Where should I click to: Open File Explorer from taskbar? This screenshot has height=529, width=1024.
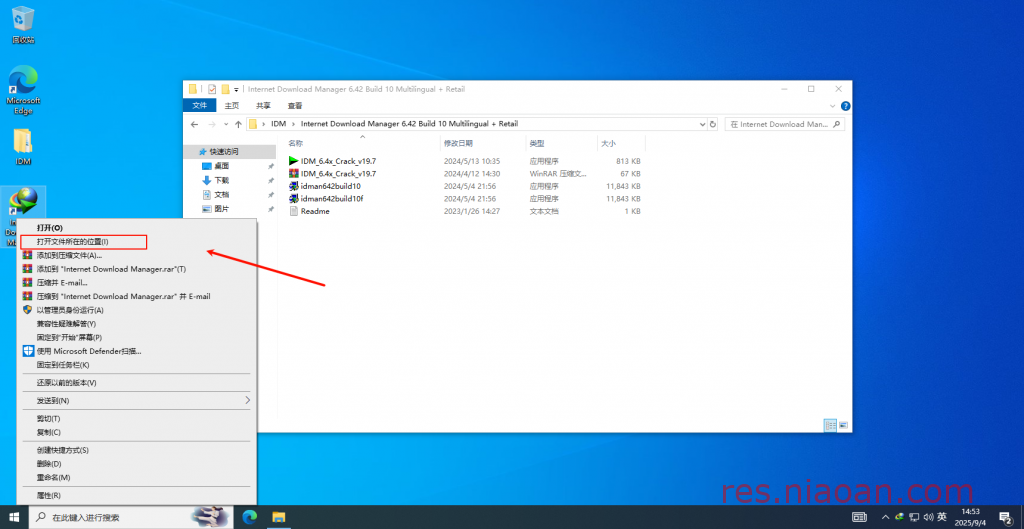coord(279,517)
